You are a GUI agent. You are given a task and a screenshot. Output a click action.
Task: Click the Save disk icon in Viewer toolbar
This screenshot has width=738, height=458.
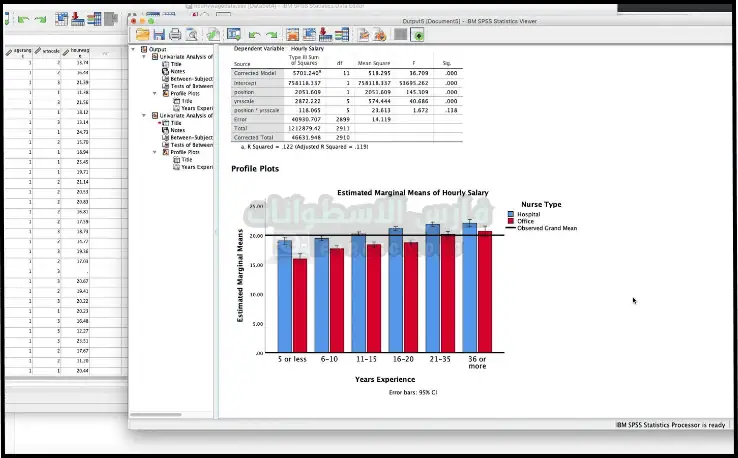159,34
